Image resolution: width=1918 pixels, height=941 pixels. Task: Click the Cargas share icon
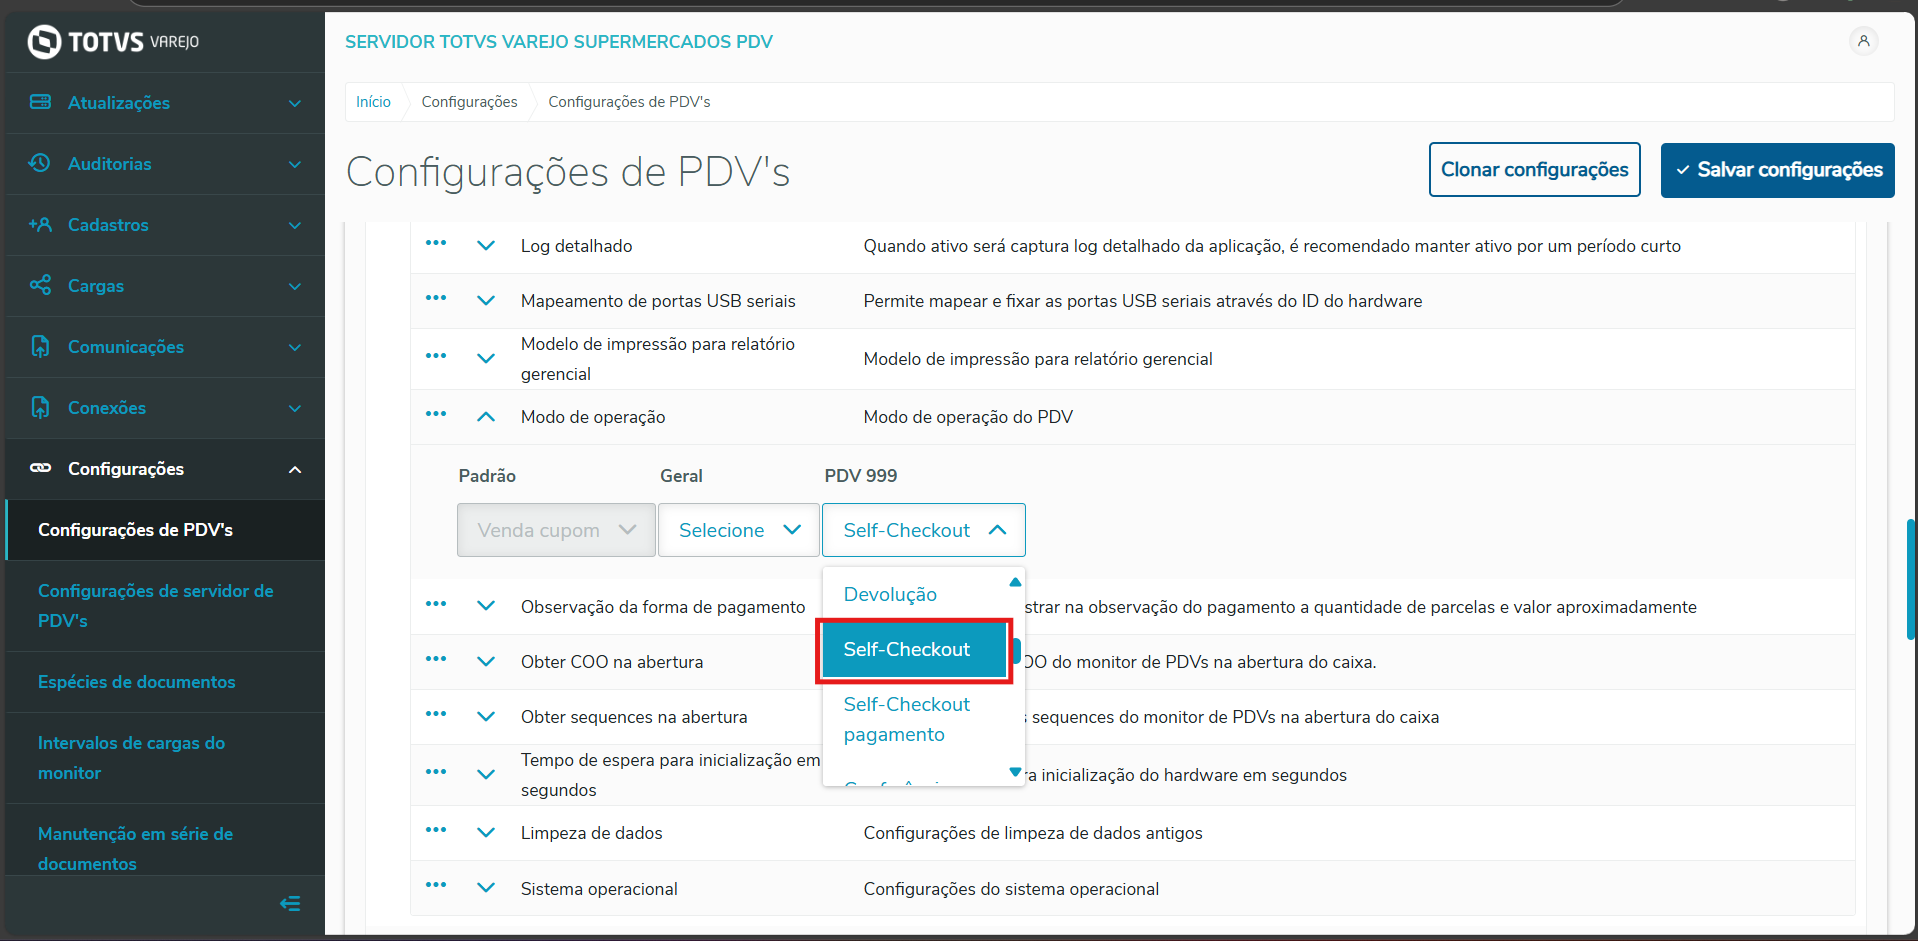click(x=40, y=285)
